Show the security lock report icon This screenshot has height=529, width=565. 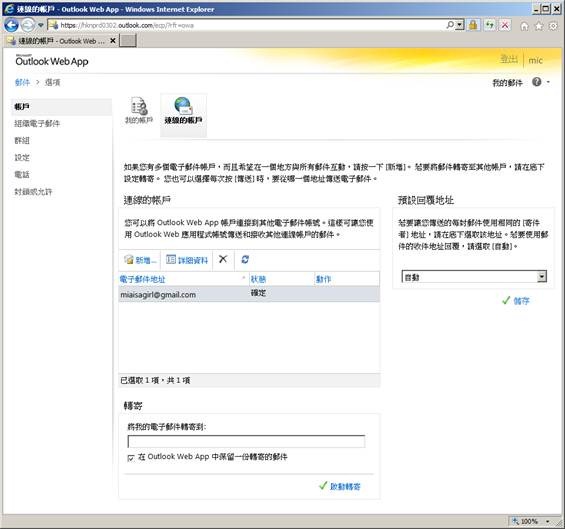point(473,25)
